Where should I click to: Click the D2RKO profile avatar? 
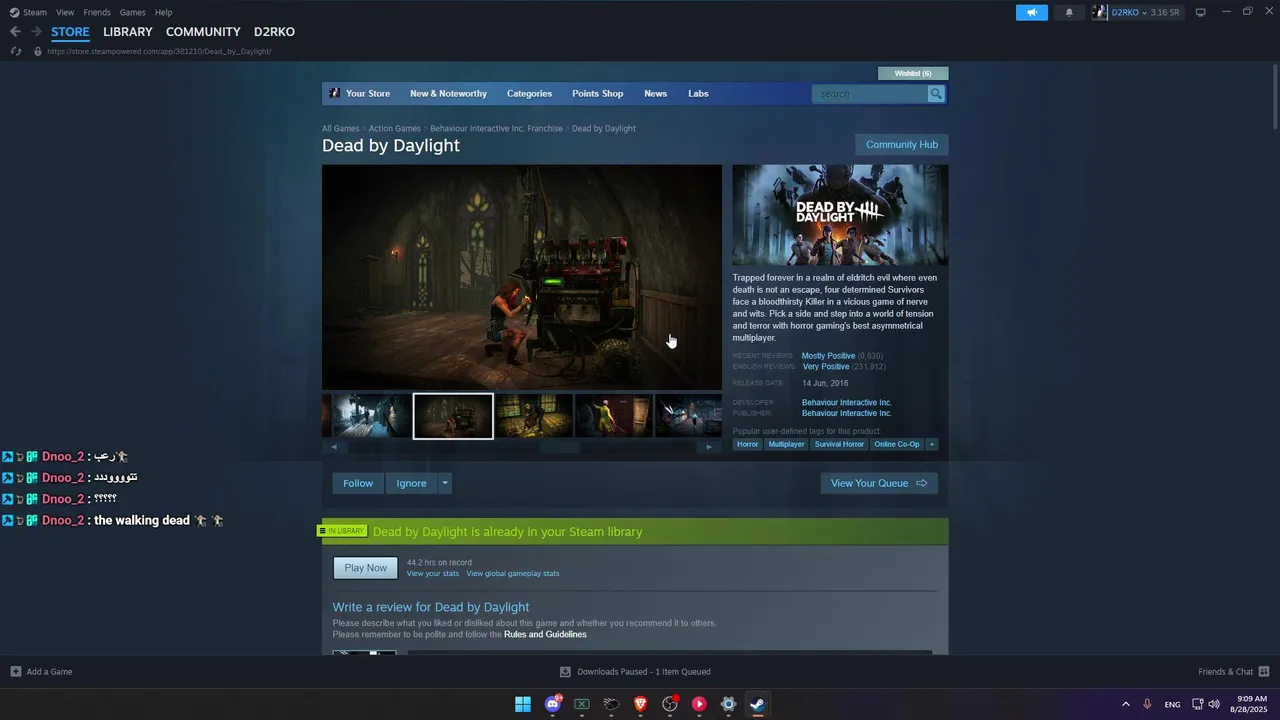coord(1100,12)
